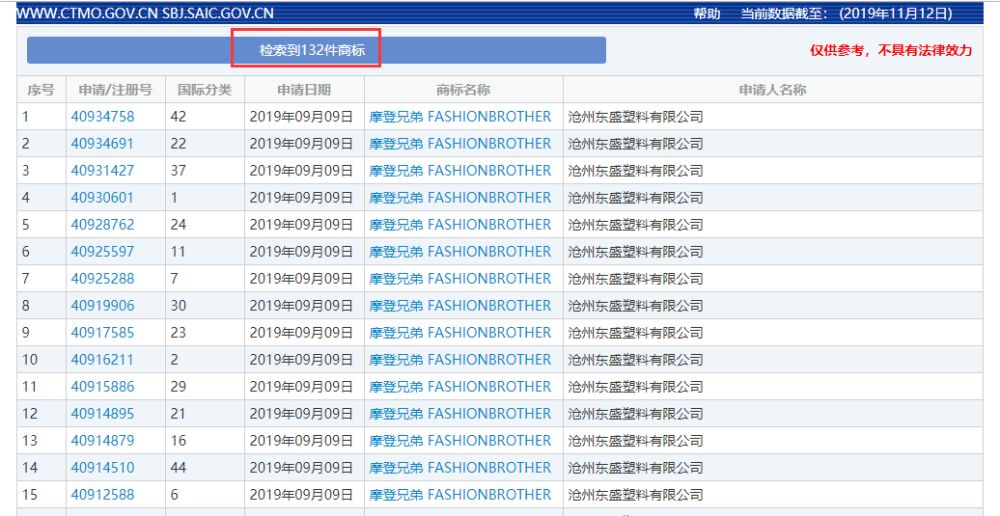This screenshot has height=516, width=1000.
Task: Click 2019年09月09日 date in row 40934758
Action: pos(301,117)
